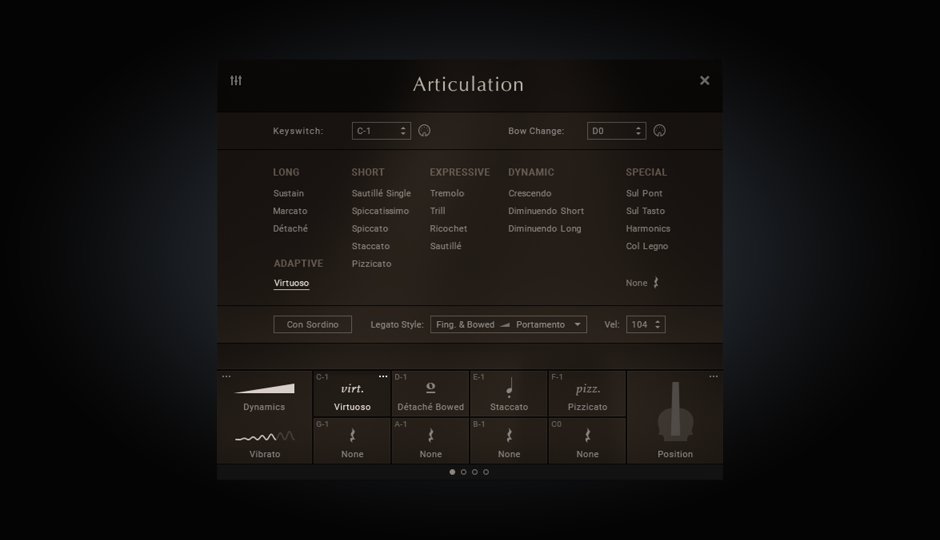
Task: Open the mixer settings icon beside the title
Action: click(236, 81)
